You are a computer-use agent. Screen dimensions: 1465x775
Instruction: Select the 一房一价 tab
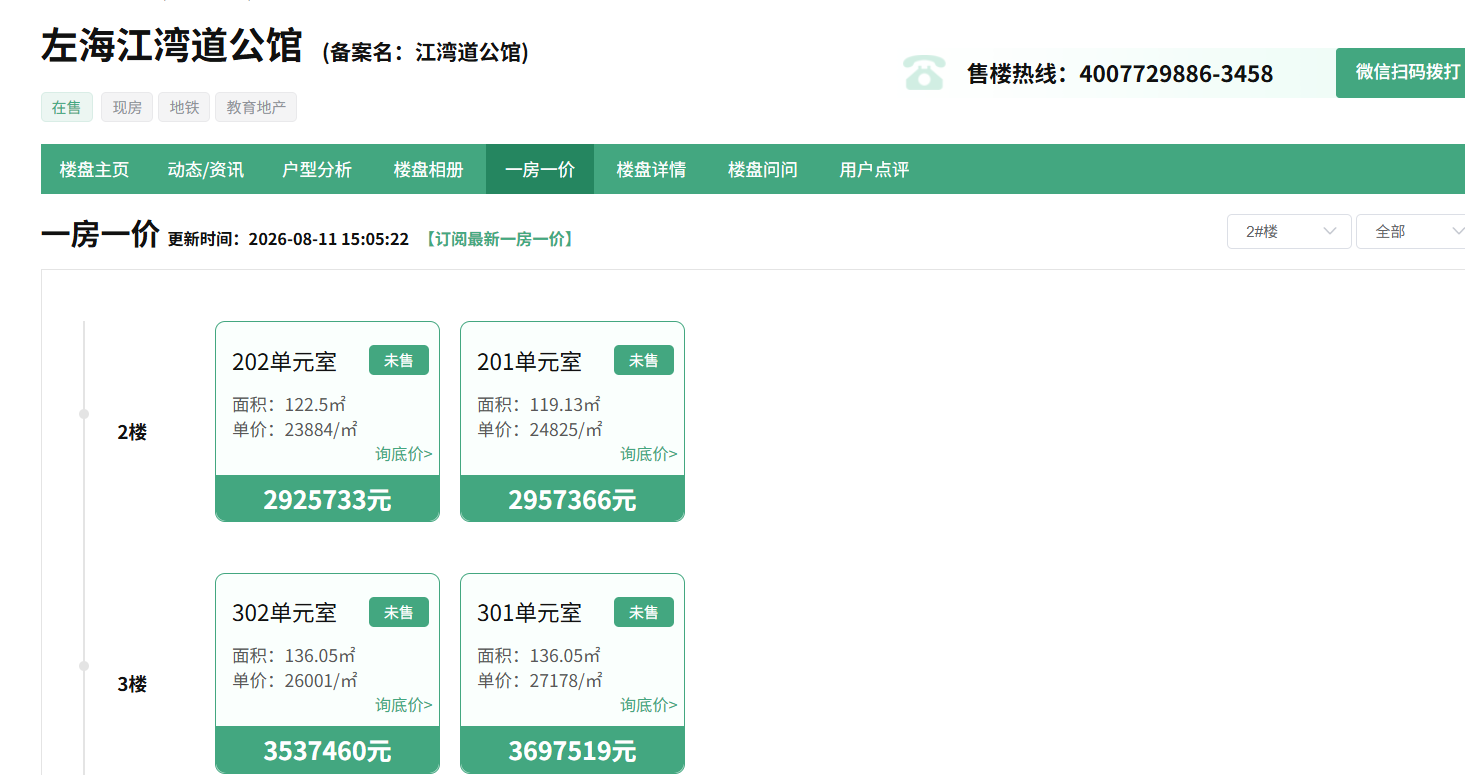click(x=540, y=169)
